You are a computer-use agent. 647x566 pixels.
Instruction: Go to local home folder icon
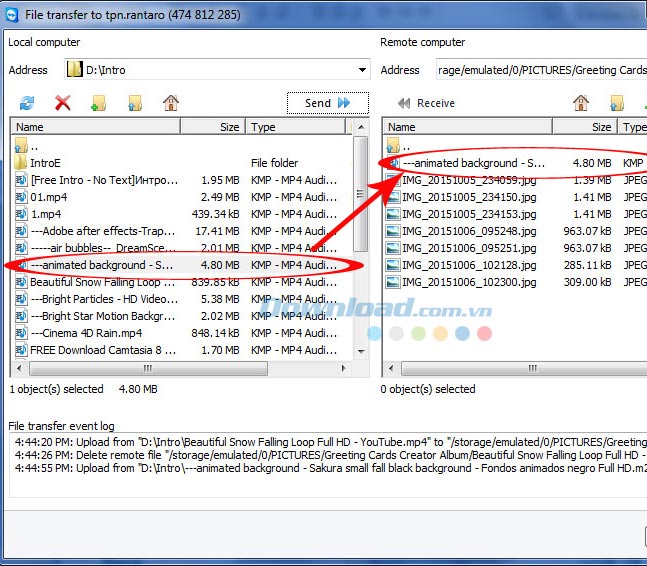click(171, 103)
